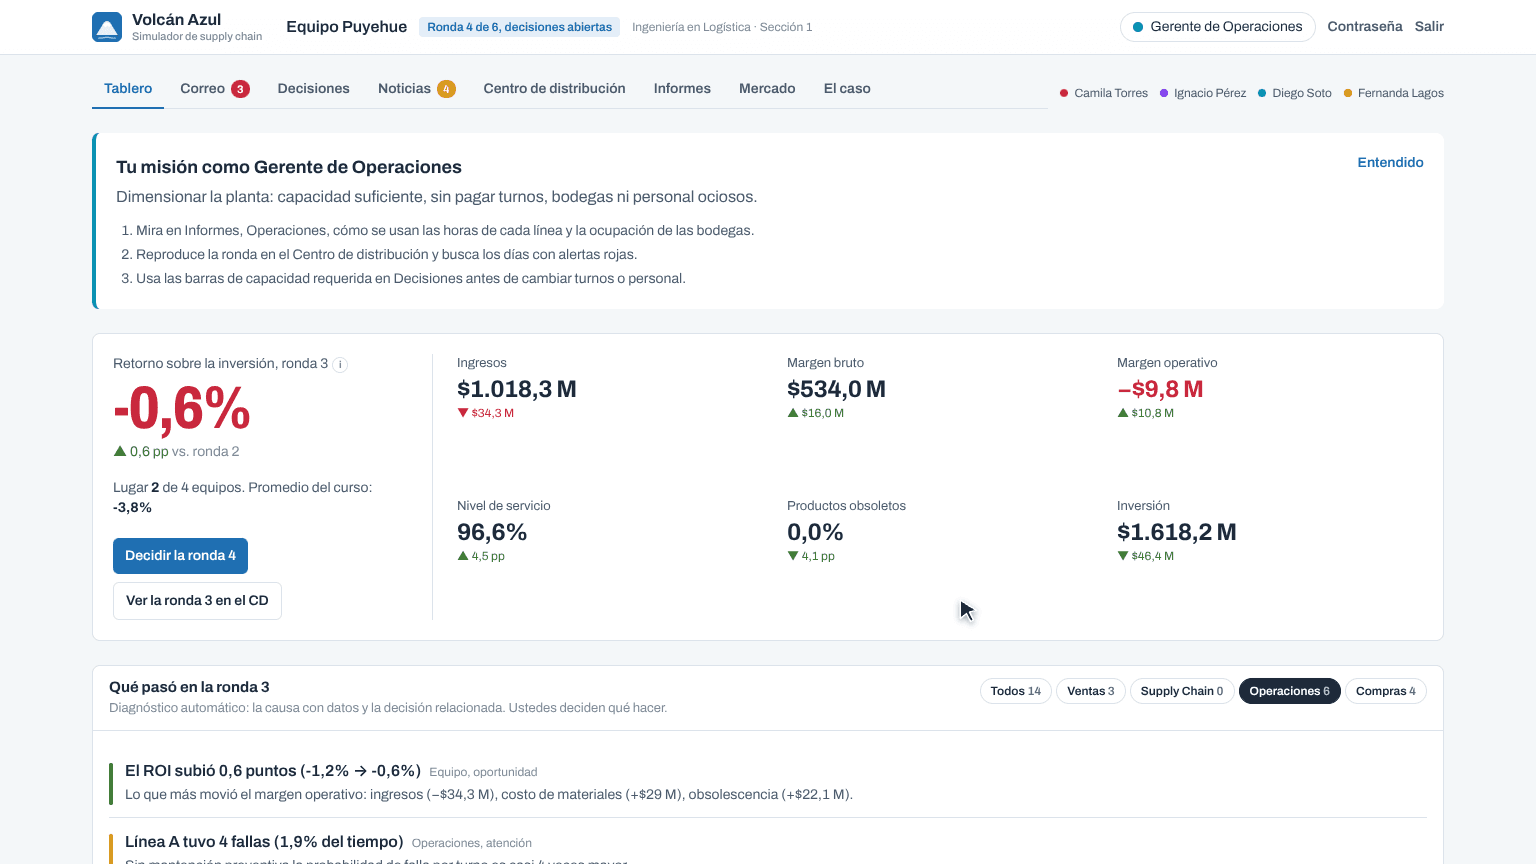Click the purple dot beside Ignacio Pérez
This screenshot has height=864, width=1536.
click(x=1164, y=93)
